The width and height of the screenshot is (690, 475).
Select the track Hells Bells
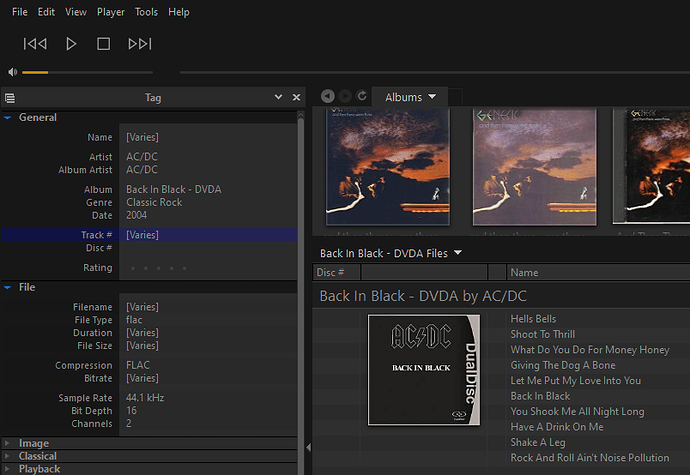[x=533, y=319]
